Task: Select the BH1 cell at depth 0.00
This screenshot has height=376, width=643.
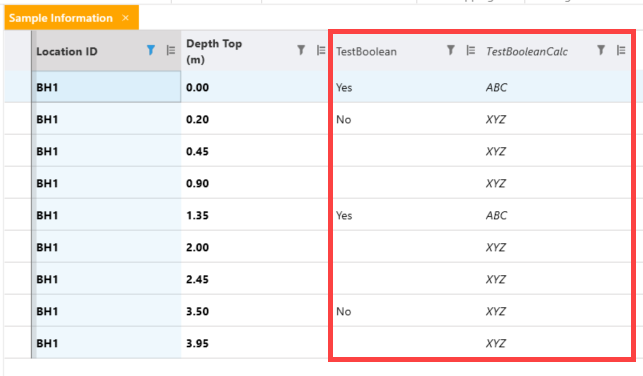Action: [106, 87]
